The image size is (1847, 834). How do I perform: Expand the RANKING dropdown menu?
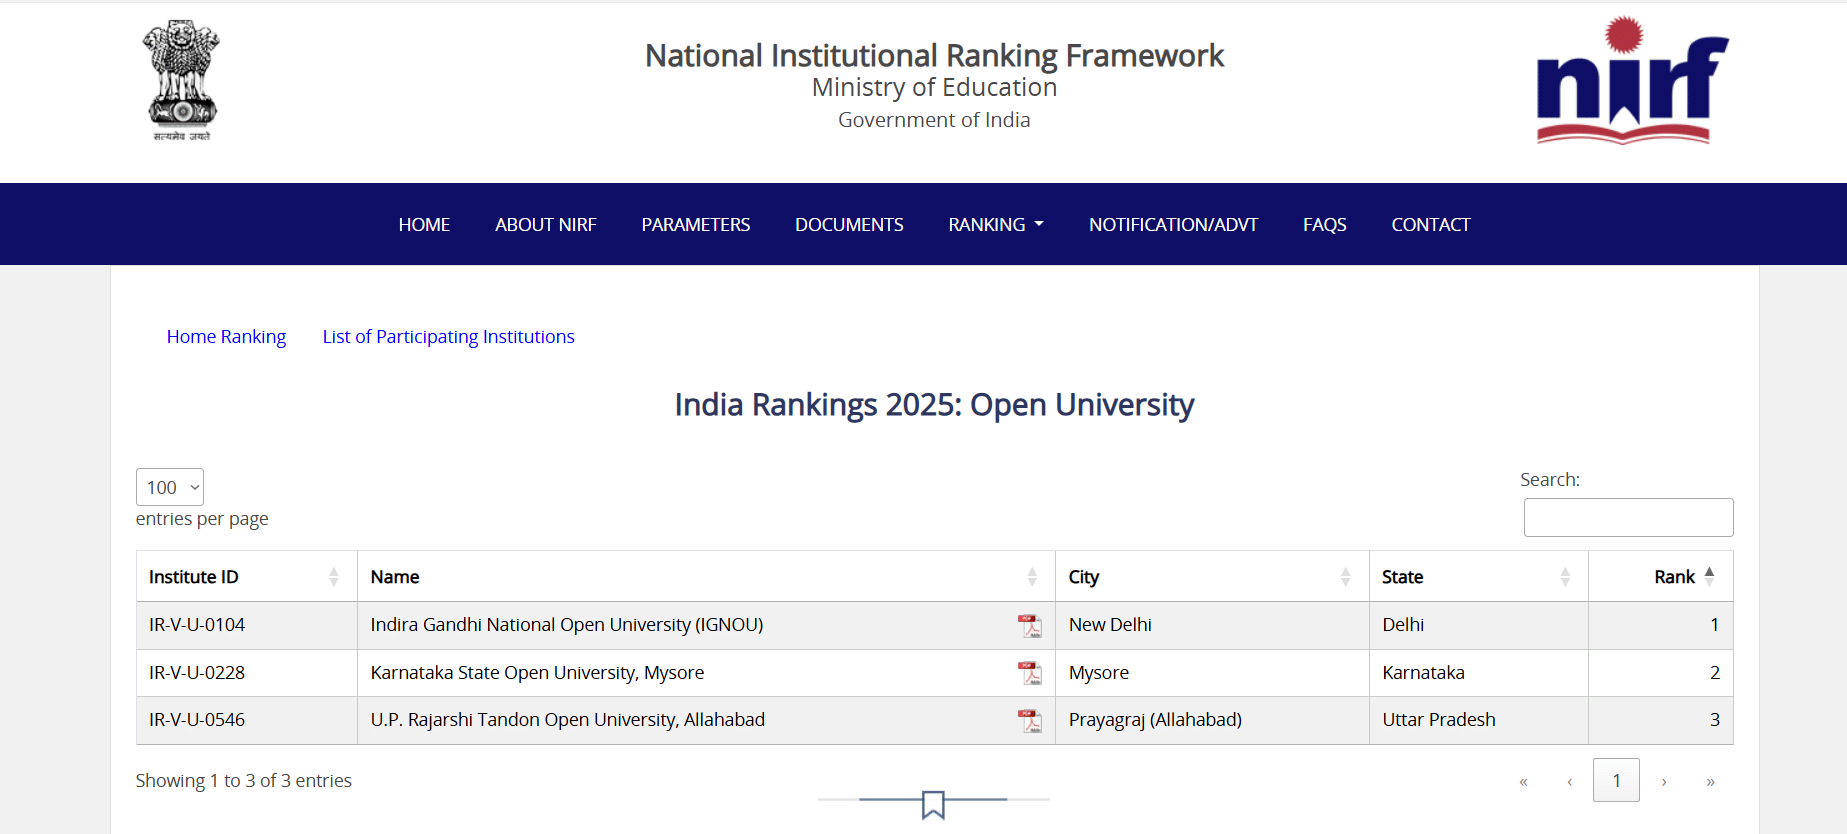[x=996, y=225]
